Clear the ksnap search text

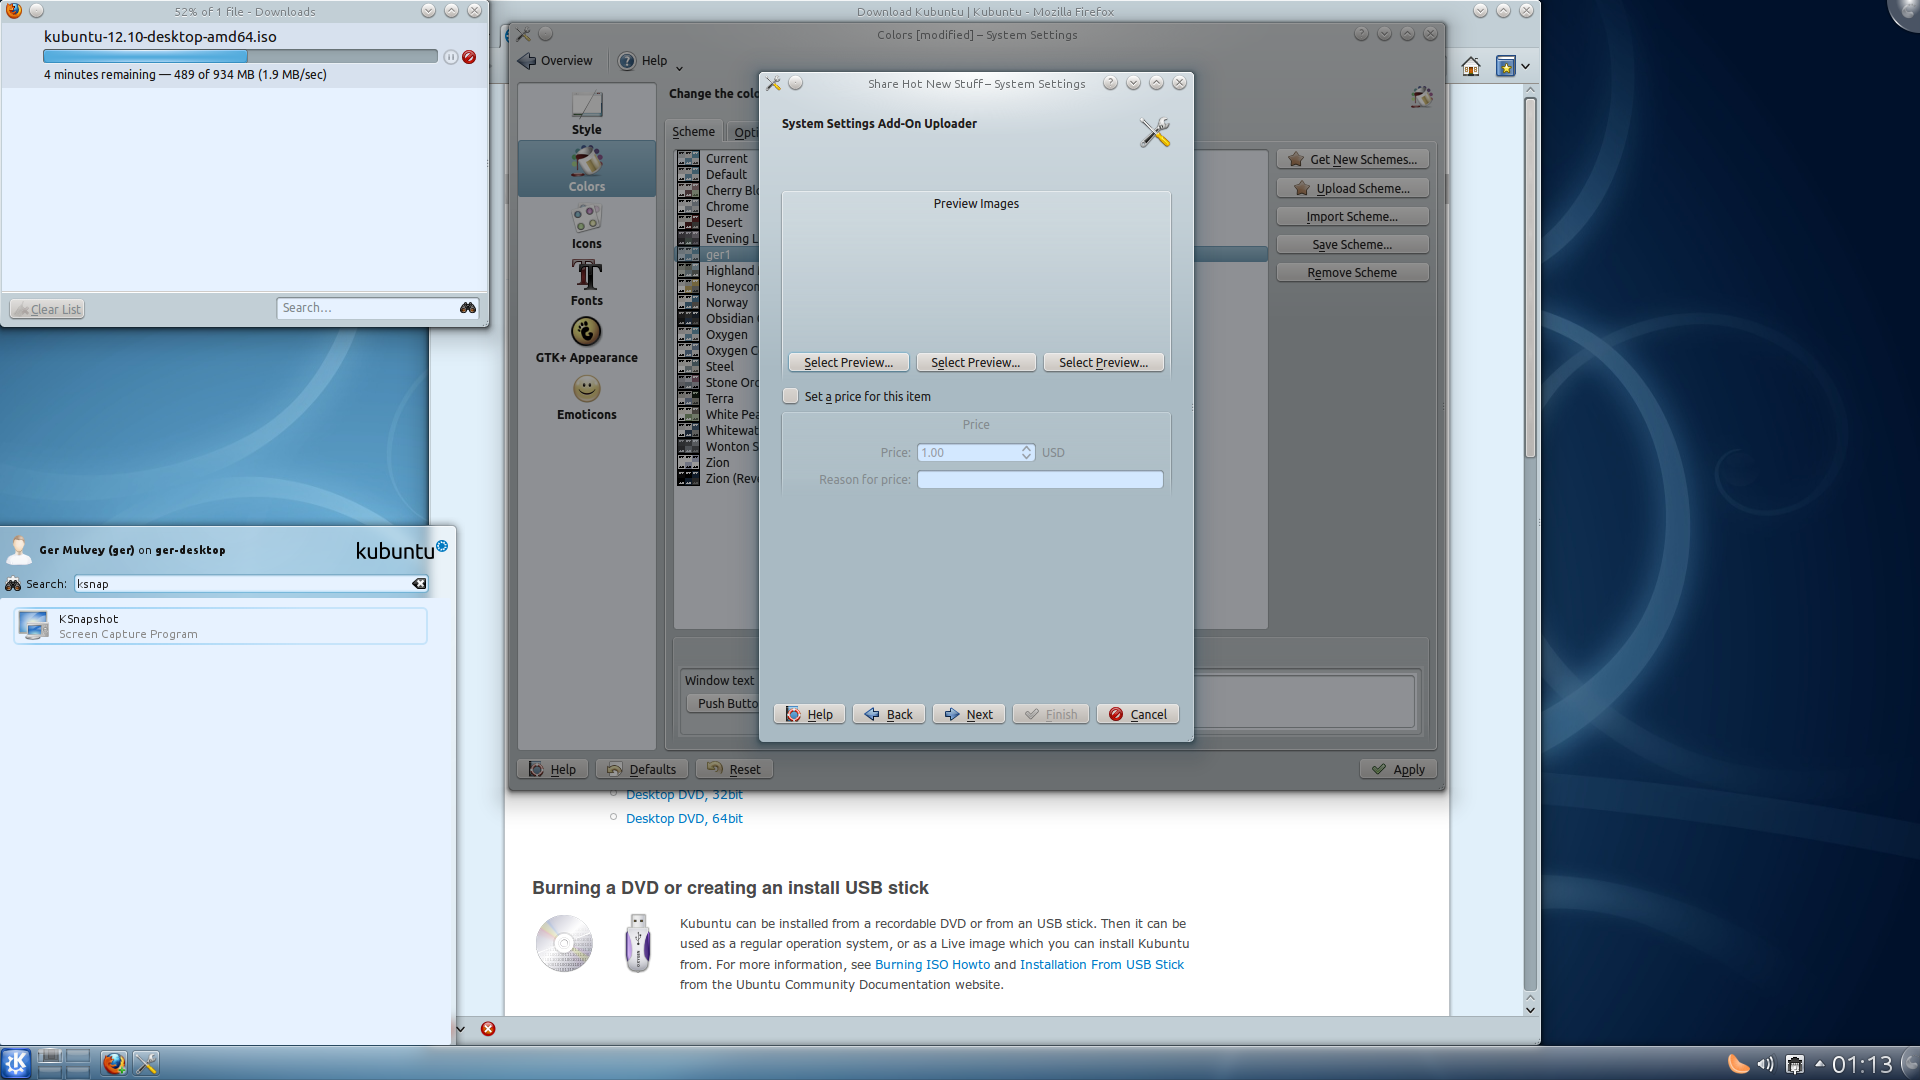pyautogui.click(x=419, y=584)
